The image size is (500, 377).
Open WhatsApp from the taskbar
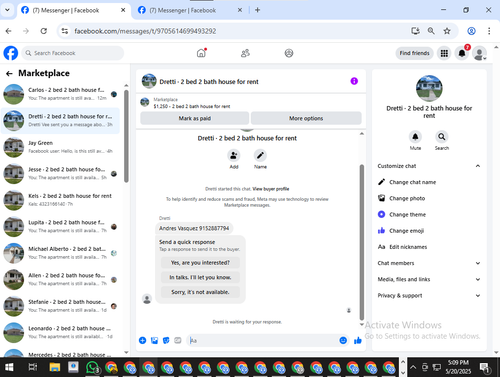tap(92, 367)
